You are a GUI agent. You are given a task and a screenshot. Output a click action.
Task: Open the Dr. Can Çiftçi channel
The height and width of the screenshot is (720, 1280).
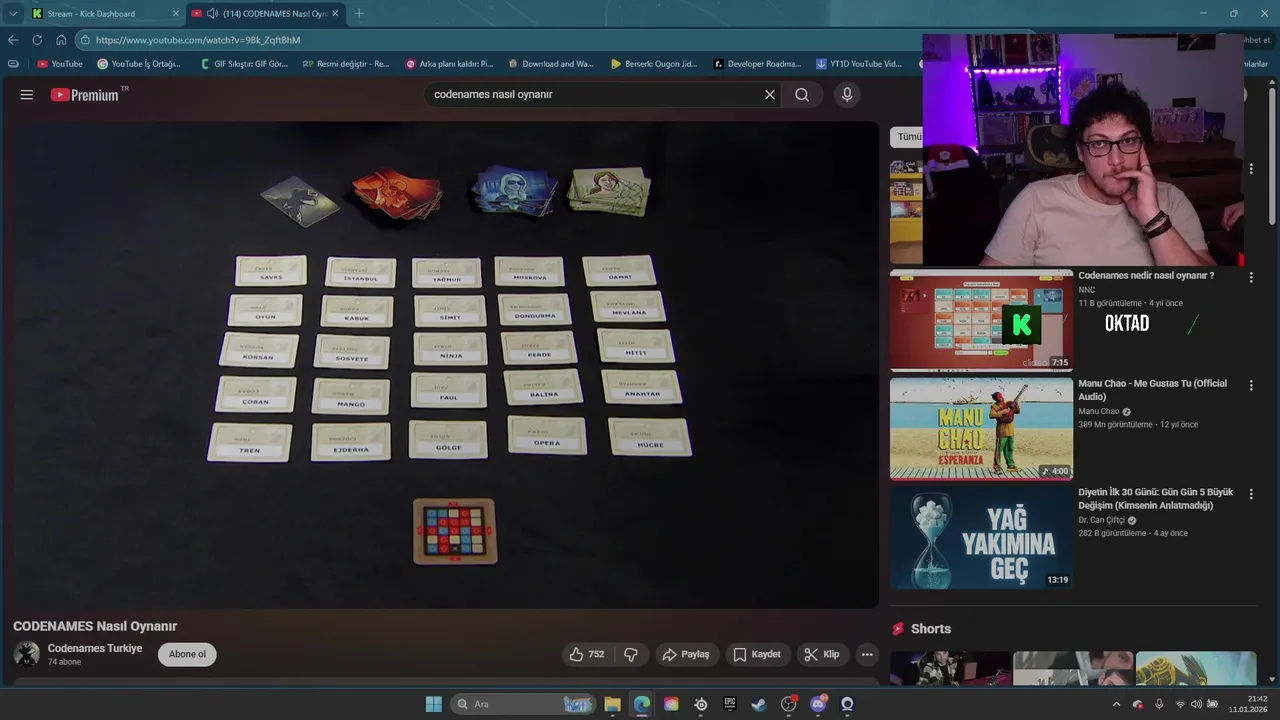point(1101,520)
